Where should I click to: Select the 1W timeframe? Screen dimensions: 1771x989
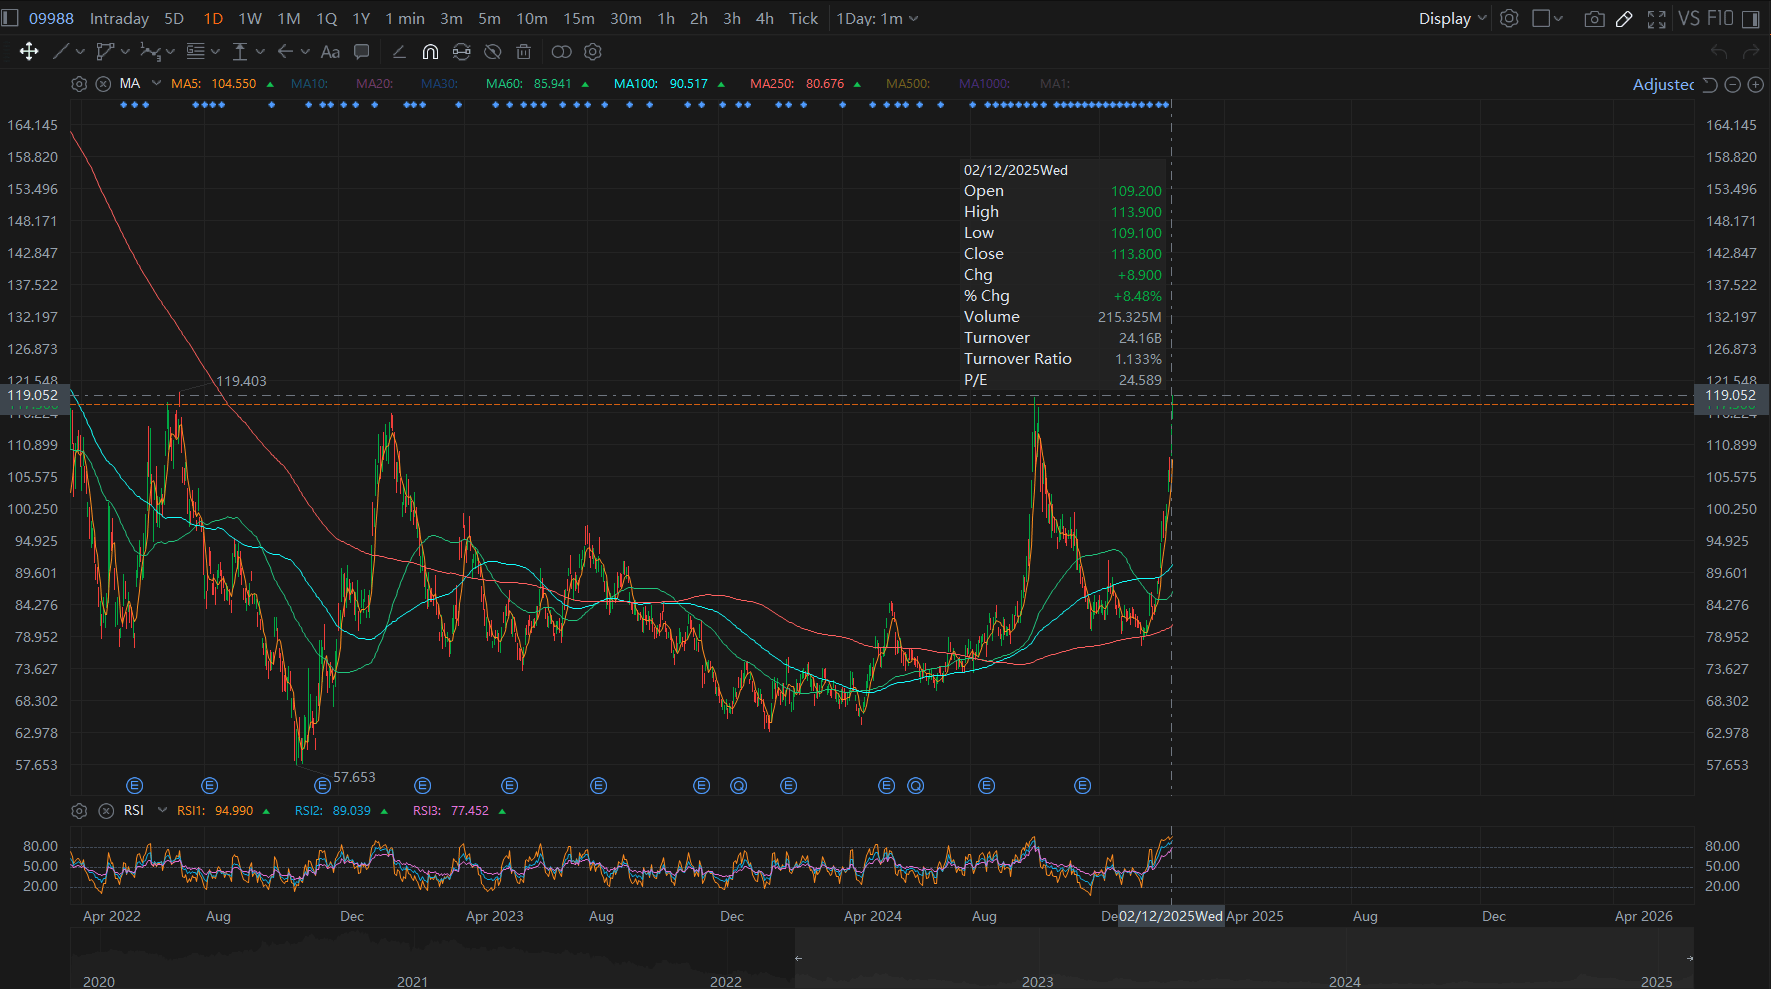250,18
